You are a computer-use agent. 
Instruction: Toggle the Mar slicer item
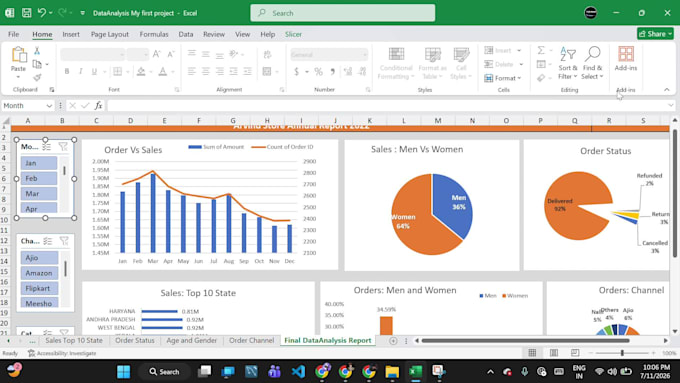tap(39, 193)
